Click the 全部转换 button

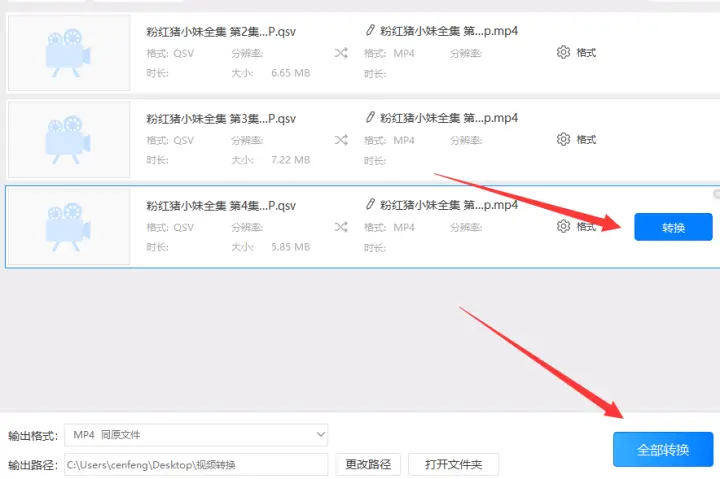pyautogui.click(x=663, y=449)
